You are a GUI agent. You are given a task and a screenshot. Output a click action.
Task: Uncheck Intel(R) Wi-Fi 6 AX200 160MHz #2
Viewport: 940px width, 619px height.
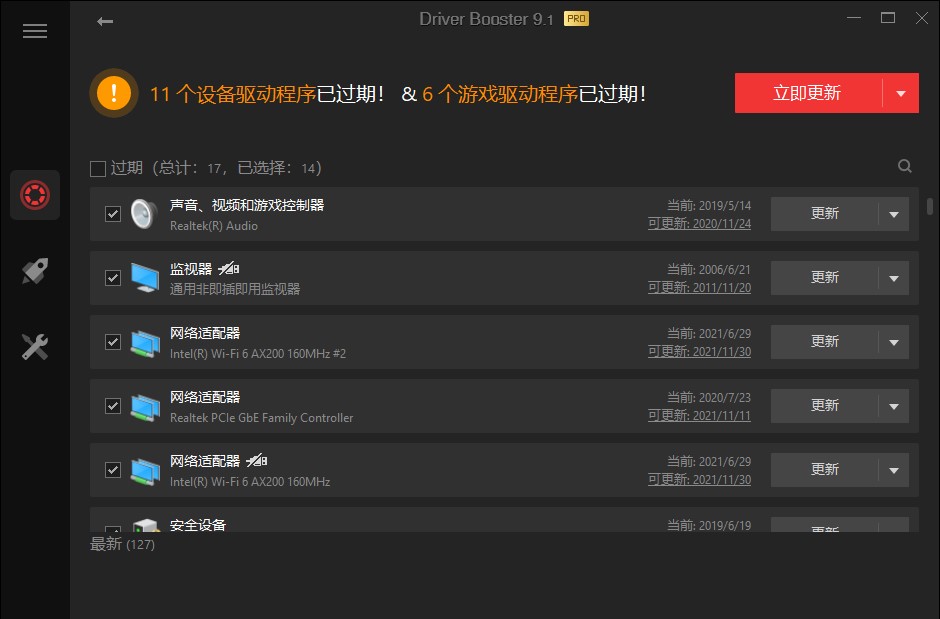pyautogui.click(x=112, y=341)
